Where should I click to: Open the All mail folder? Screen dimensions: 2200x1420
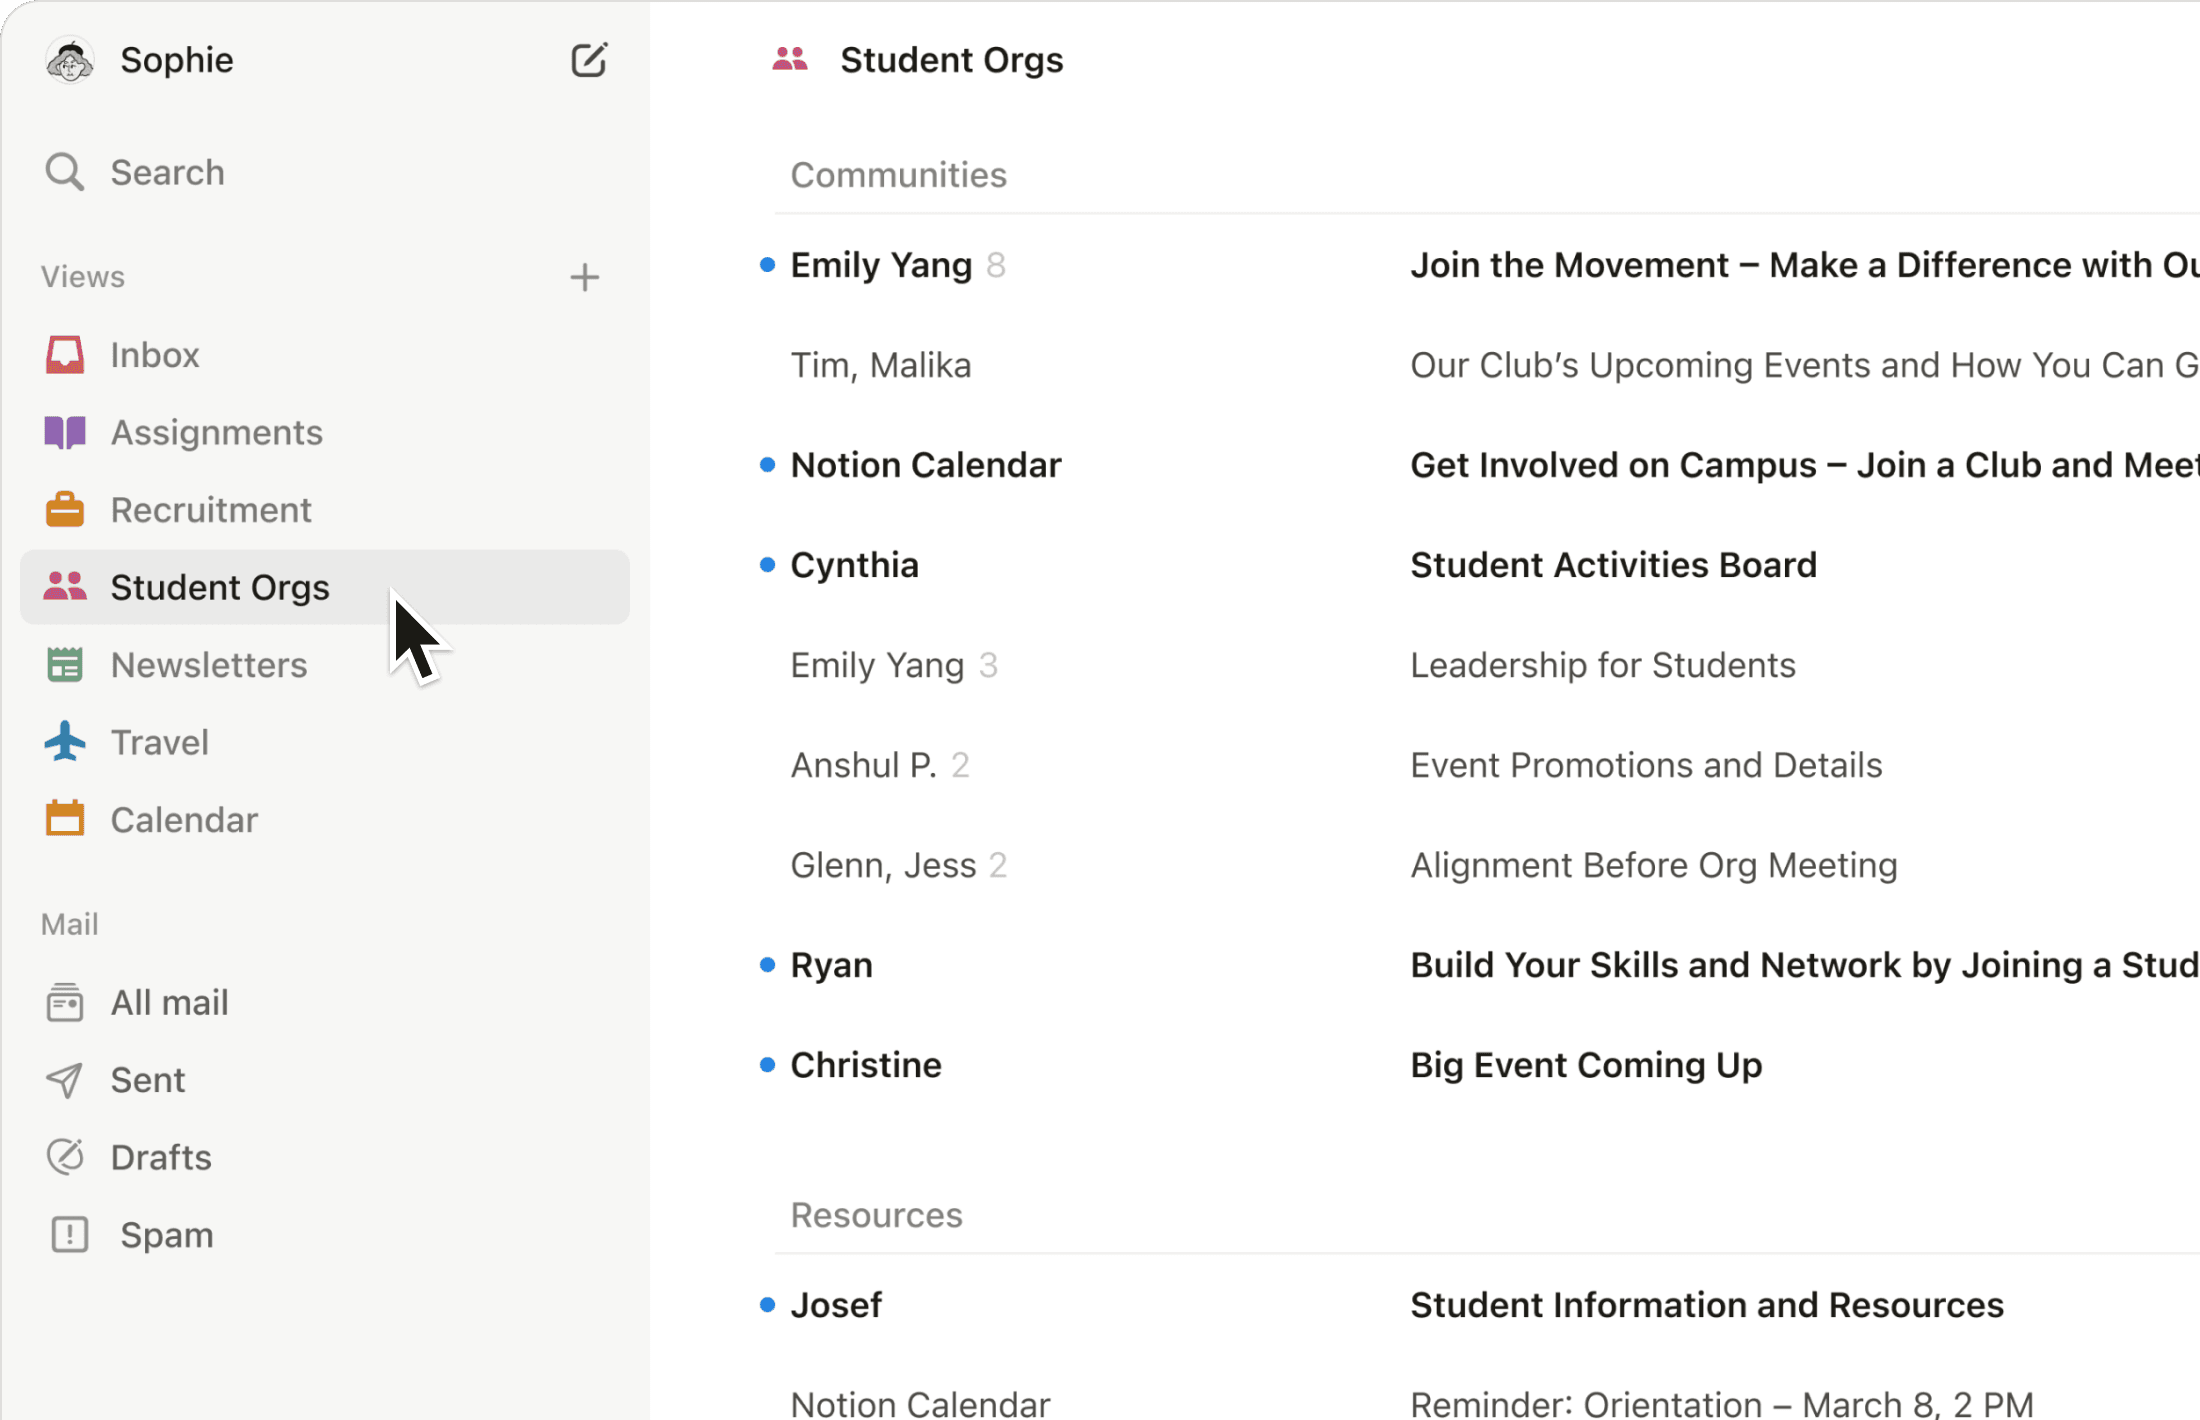[169, 1003]
